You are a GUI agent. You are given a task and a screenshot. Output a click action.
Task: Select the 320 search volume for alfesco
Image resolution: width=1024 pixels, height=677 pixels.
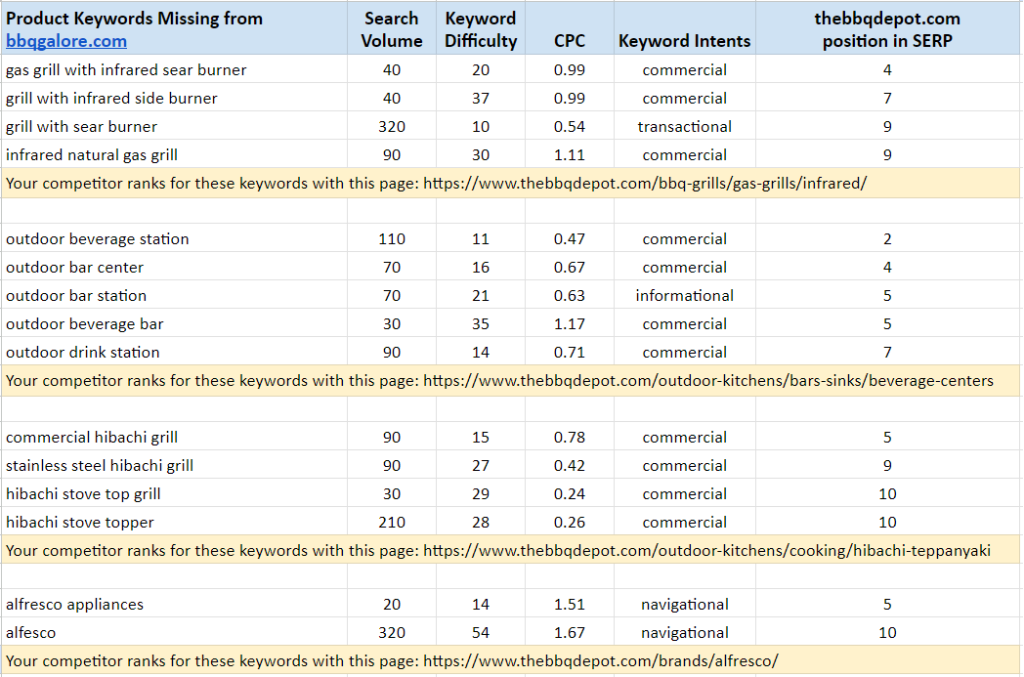tap(391, 632)
